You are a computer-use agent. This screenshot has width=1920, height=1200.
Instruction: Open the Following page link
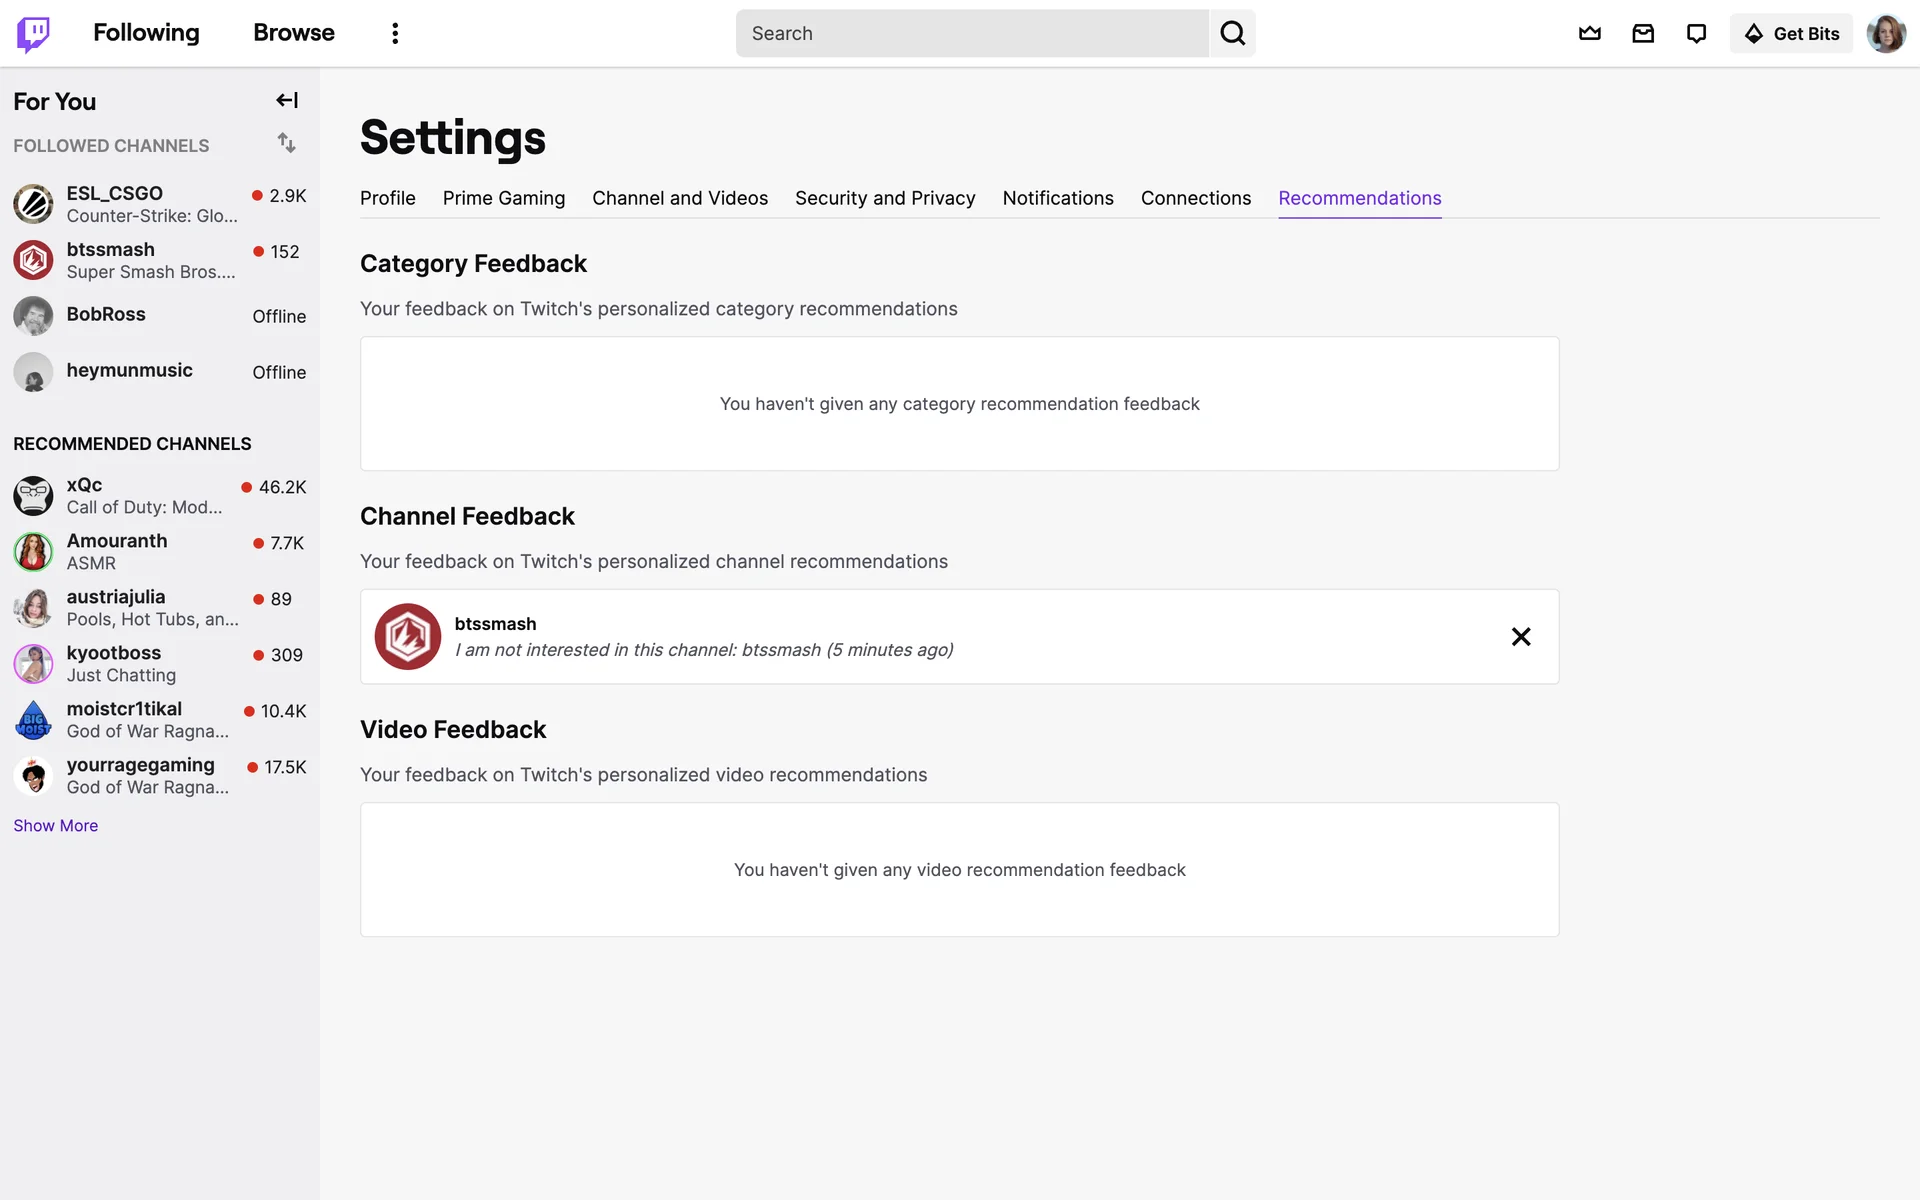coord(146,33)
